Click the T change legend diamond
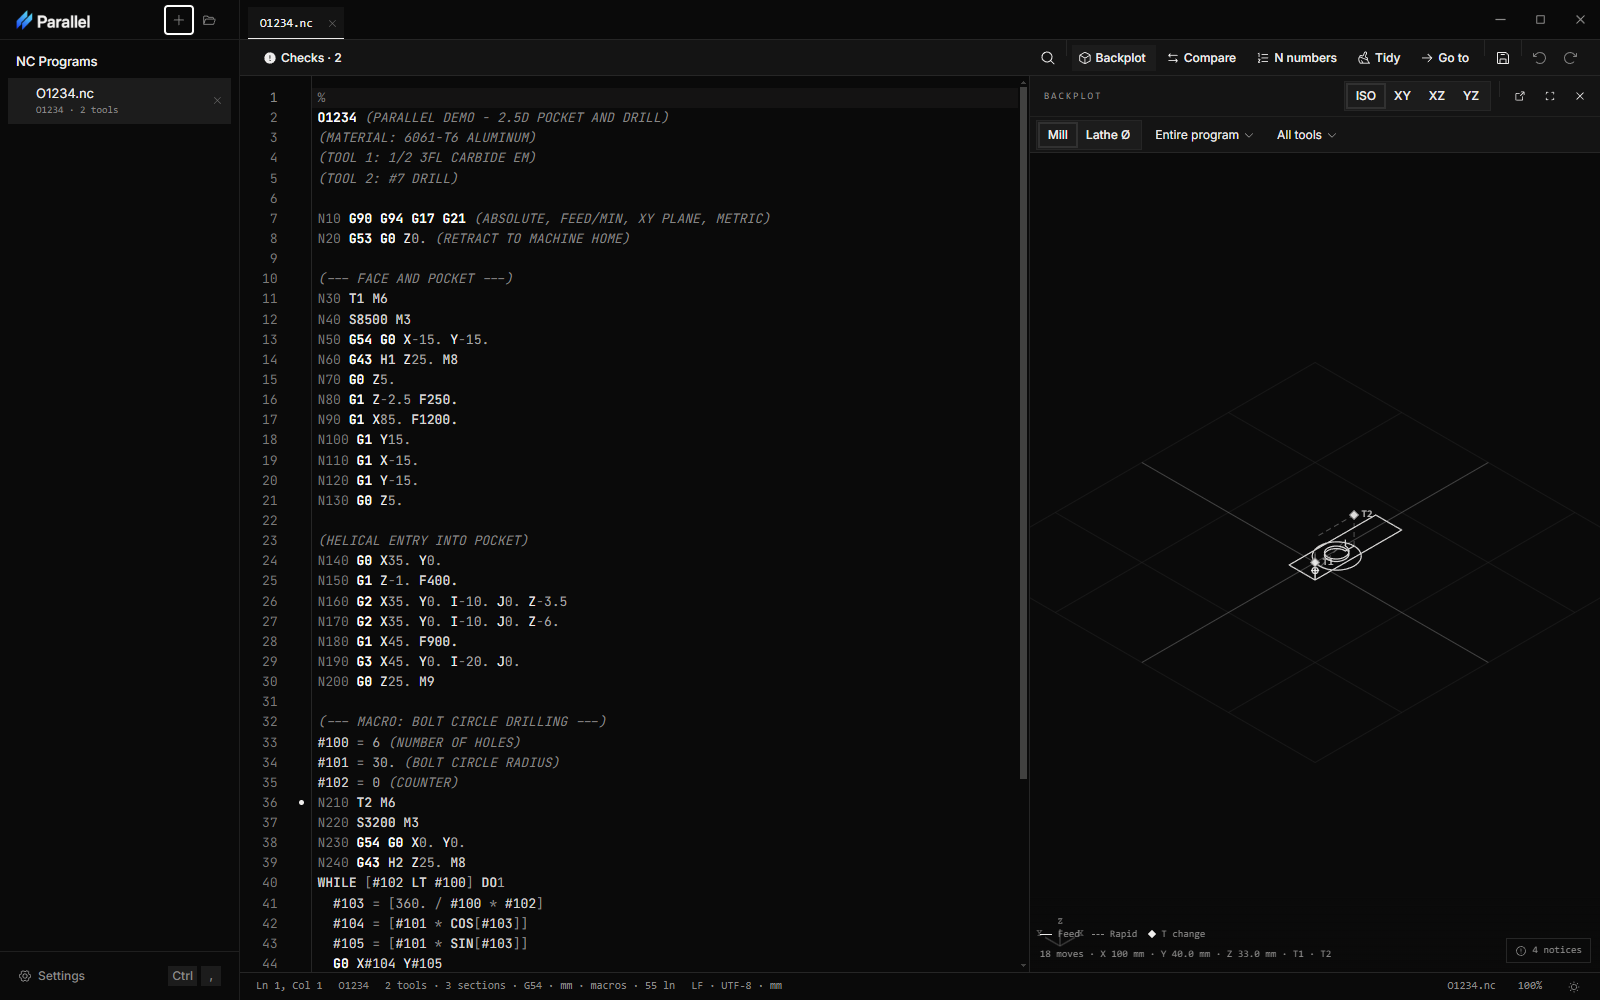 click(x=1152, y=934)
